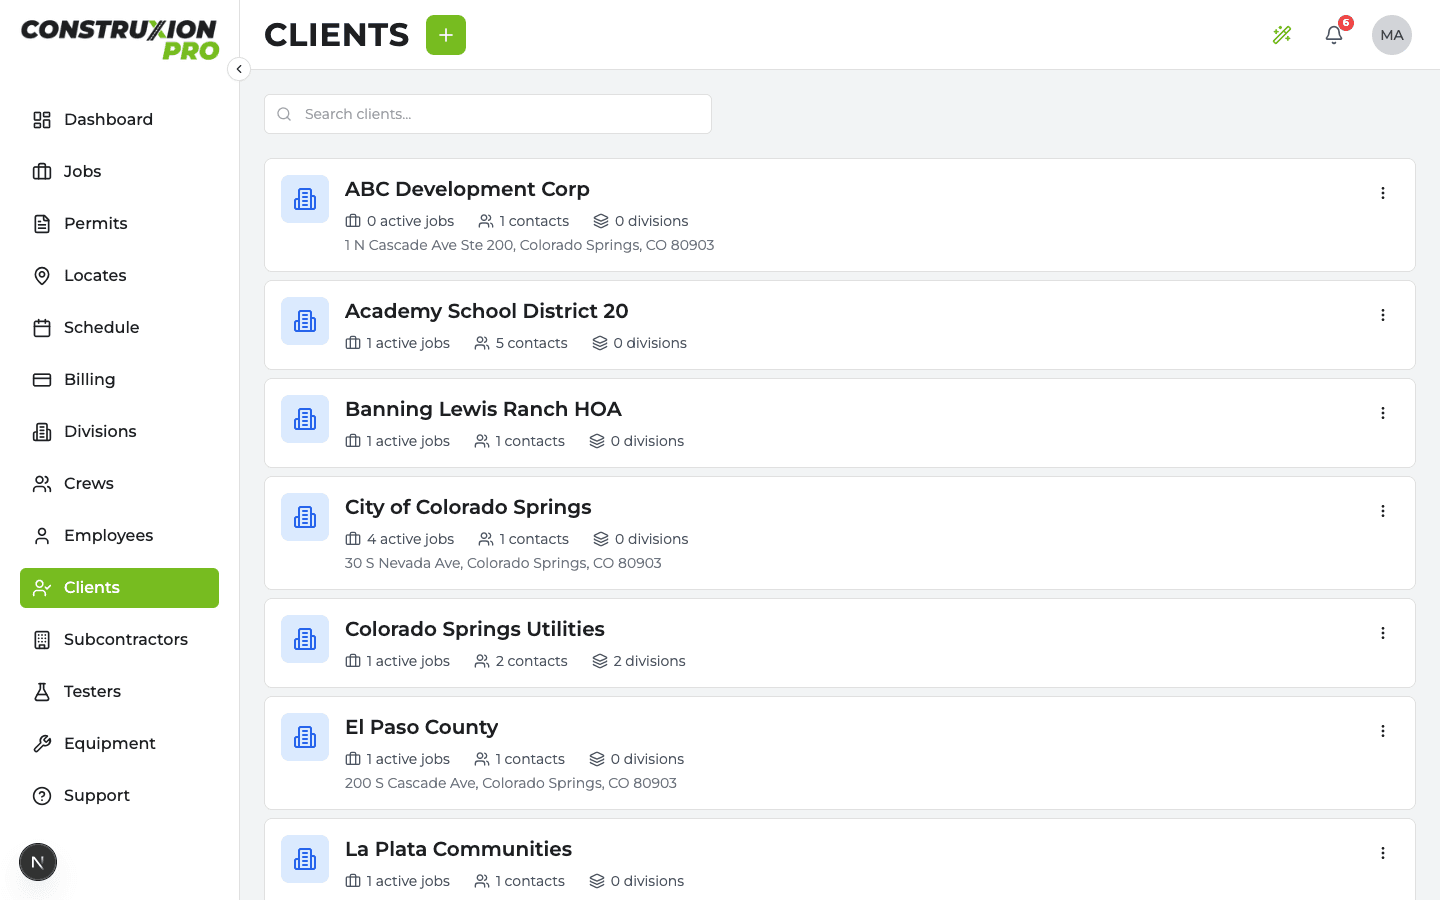The image size is (1440, 900).
Task: Click the City of Colorado Springs building icon
Action: tap(305, 517)
